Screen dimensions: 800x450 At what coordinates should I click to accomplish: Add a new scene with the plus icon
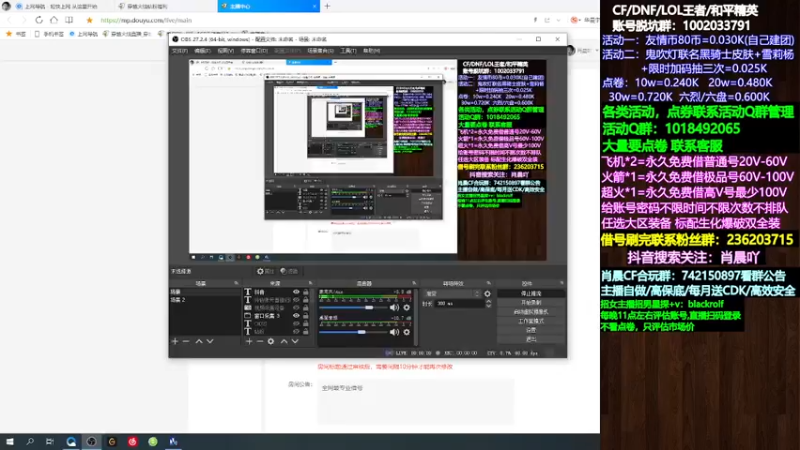coord(175,341)
